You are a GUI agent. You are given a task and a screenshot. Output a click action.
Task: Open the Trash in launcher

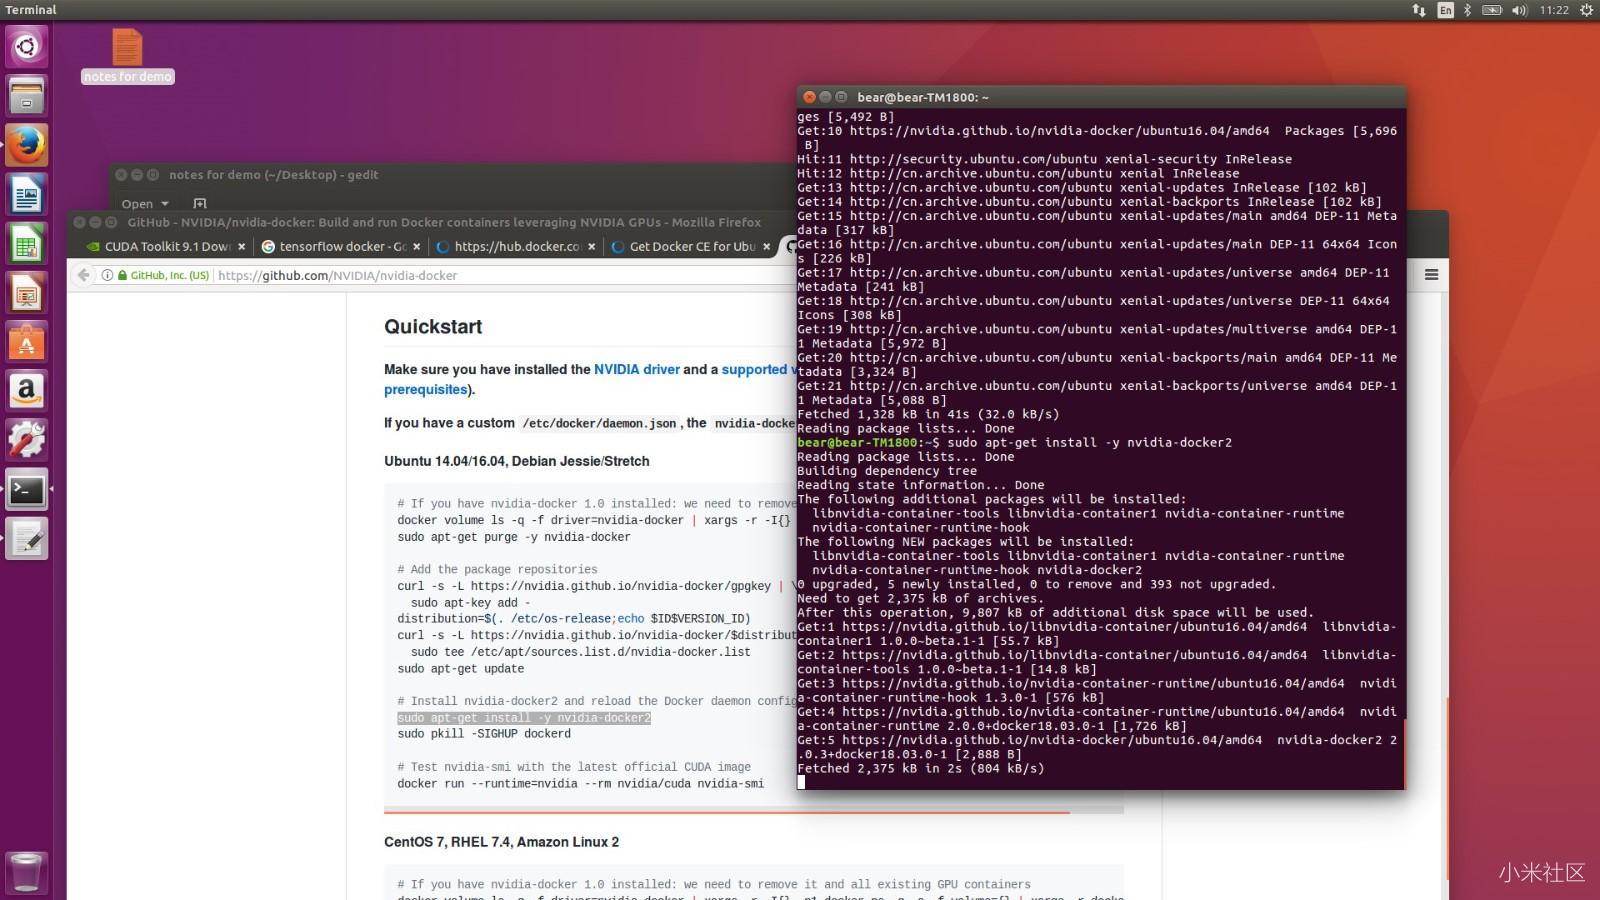tap(27, 872)
